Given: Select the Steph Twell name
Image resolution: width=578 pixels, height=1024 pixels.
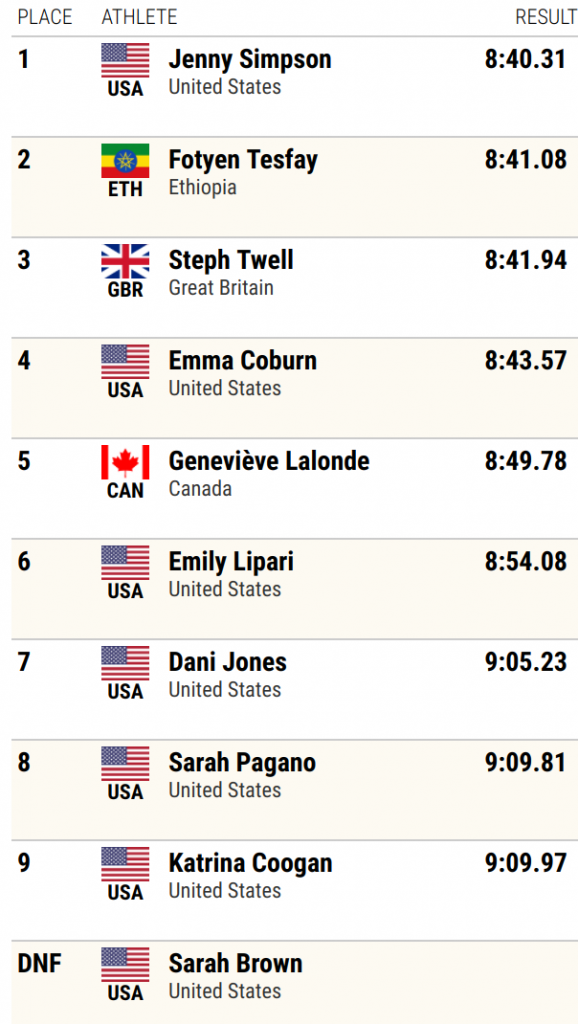Looking at the screenshot, I should [231, 260].
